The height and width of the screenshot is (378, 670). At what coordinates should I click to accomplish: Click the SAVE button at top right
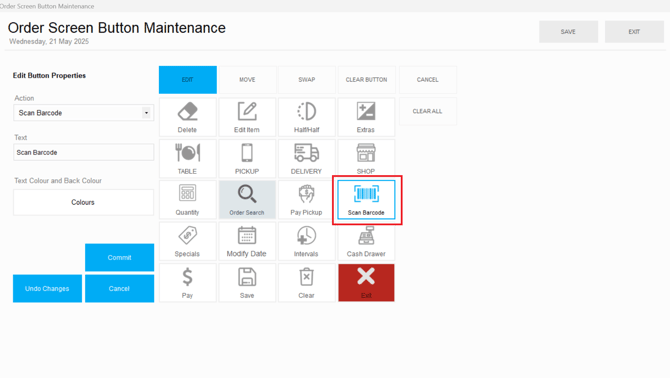point(568,32)
